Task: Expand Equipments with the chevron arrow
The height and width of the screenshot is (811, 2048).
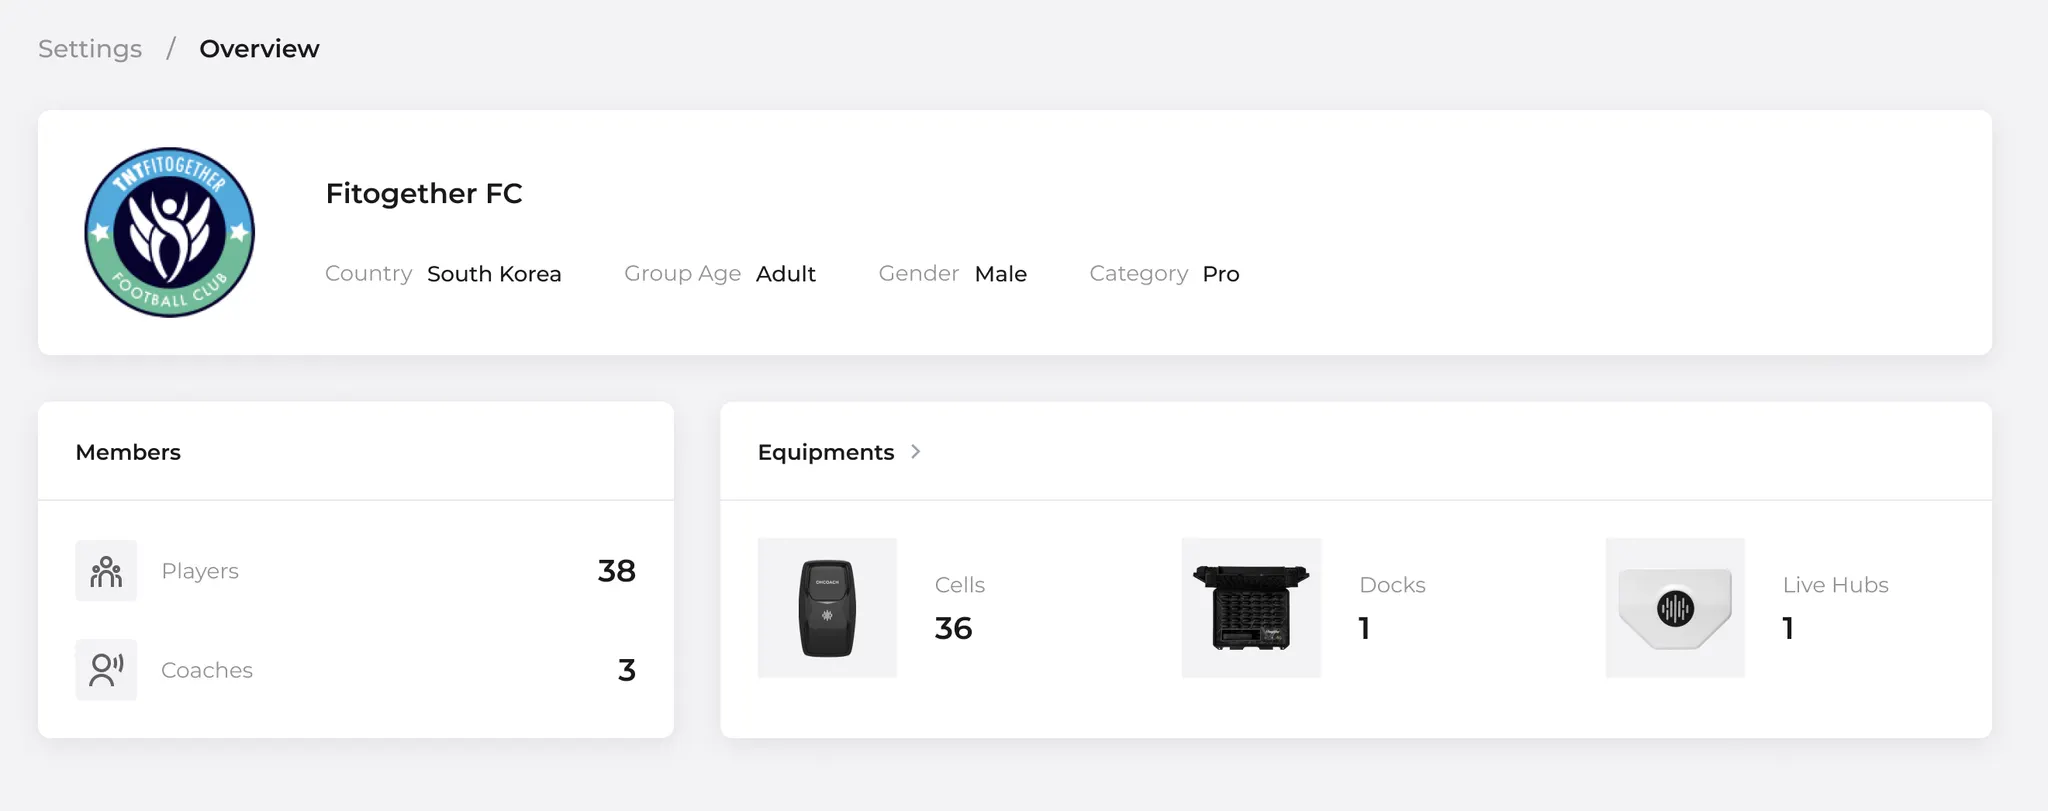Action: 915,452
